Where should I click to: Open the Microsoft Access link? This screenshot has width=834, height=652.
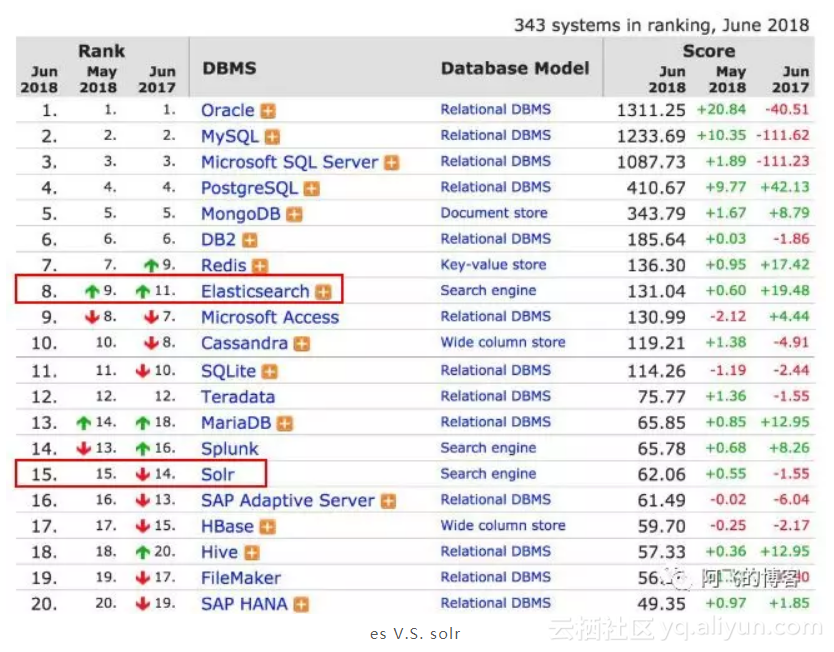pyautogui.click(x=270, y=317)
